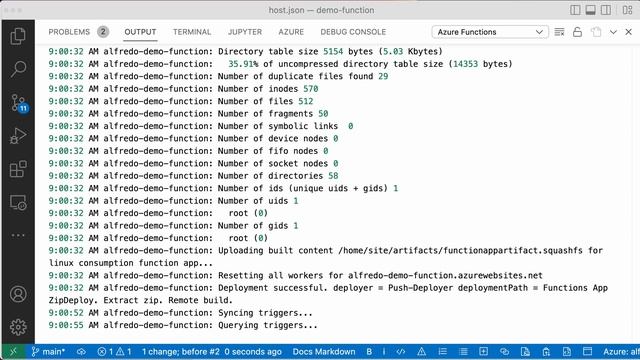
Task: Click the preview status bar icon at far right
Action: click(587, 351)
